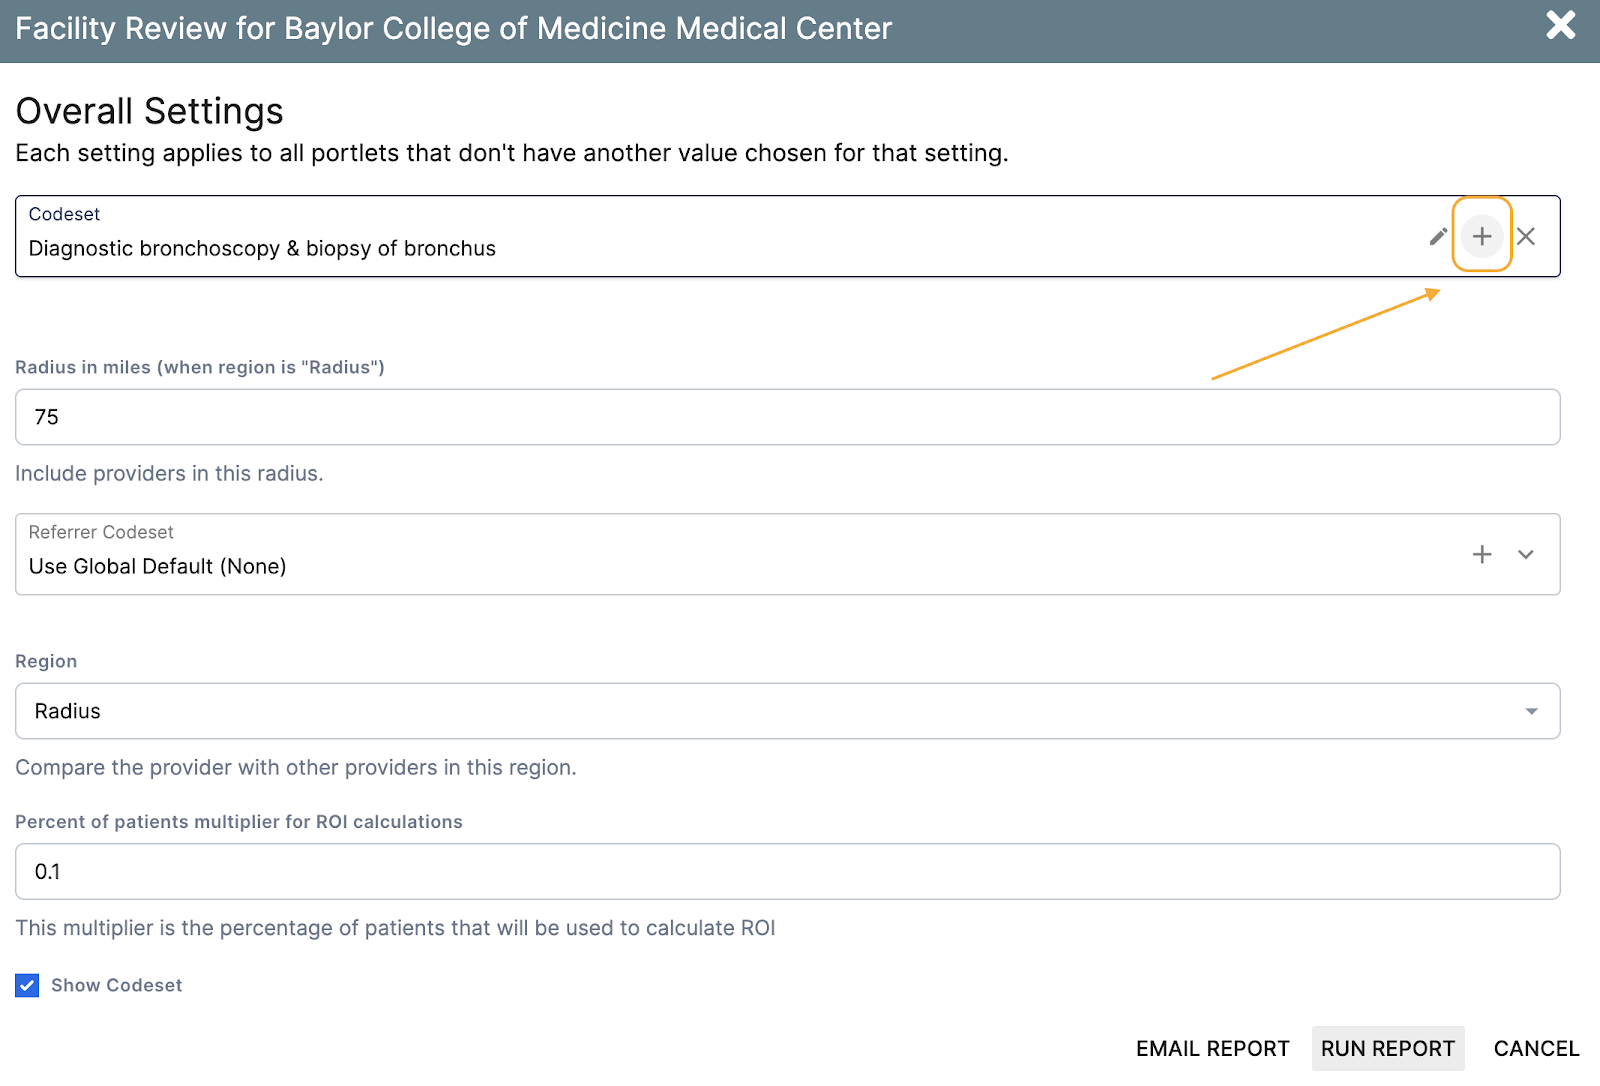Edit the Codeset with the pencil icon
1600x1086 pixels.
(1438, 237)
